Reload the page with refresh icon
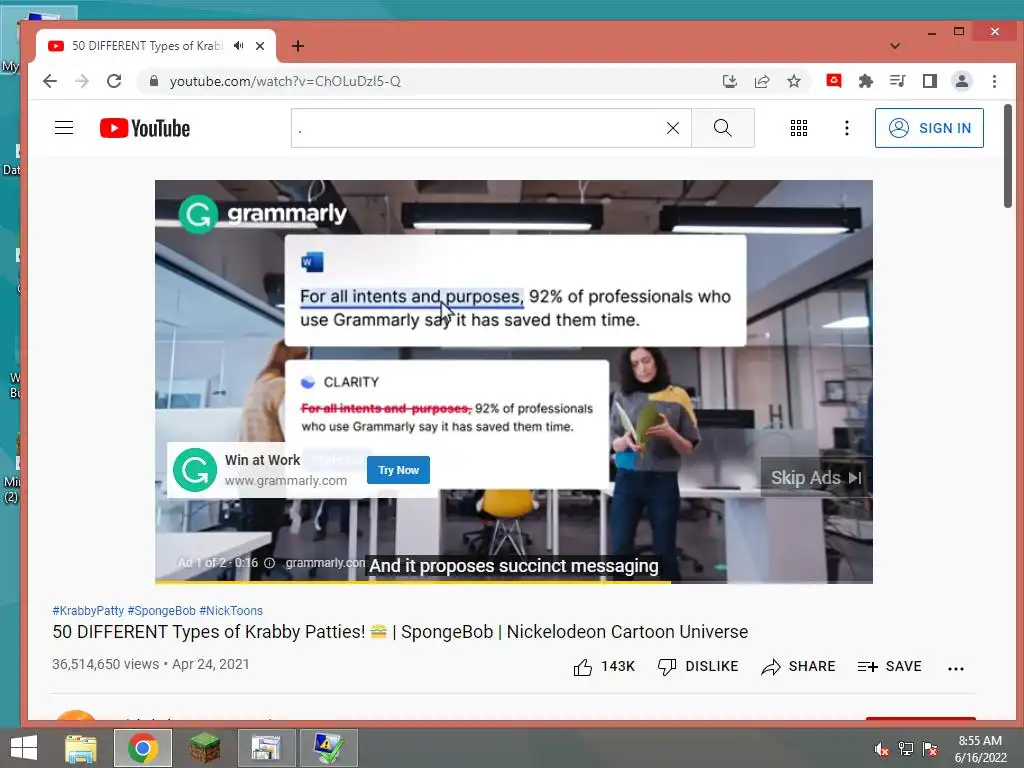 tap(114, 81)
